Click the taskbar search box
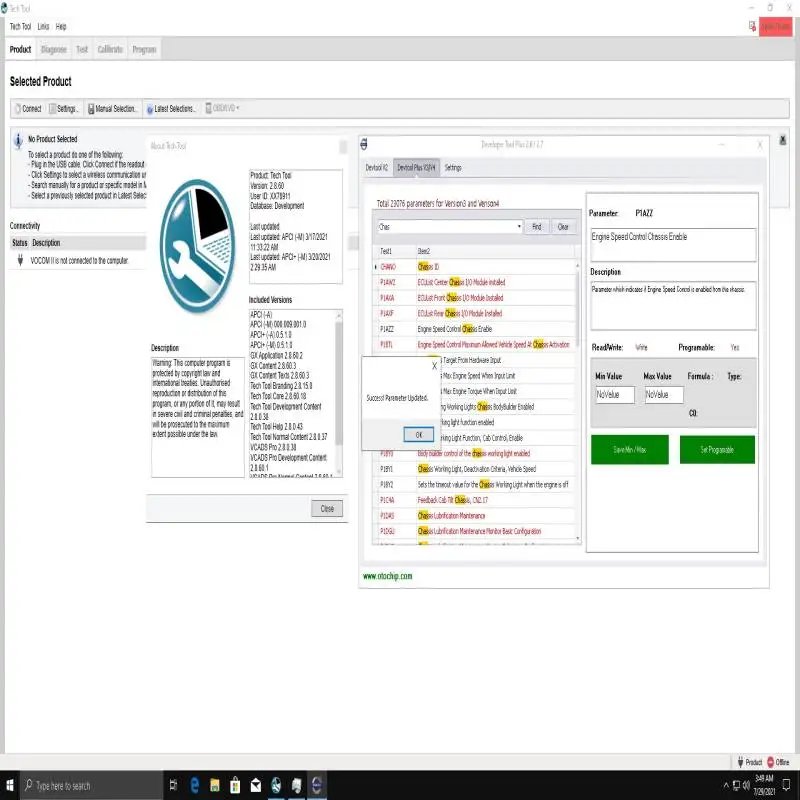This screenshot has width=800, height=800. [92, 785]
